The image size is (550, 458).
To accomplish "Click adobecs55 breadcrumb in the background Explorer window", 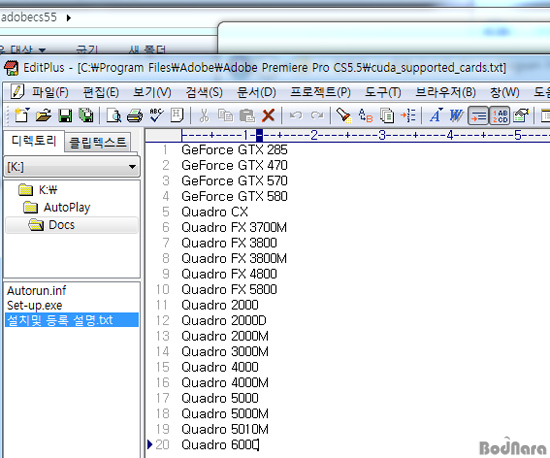I will point(29,17).
